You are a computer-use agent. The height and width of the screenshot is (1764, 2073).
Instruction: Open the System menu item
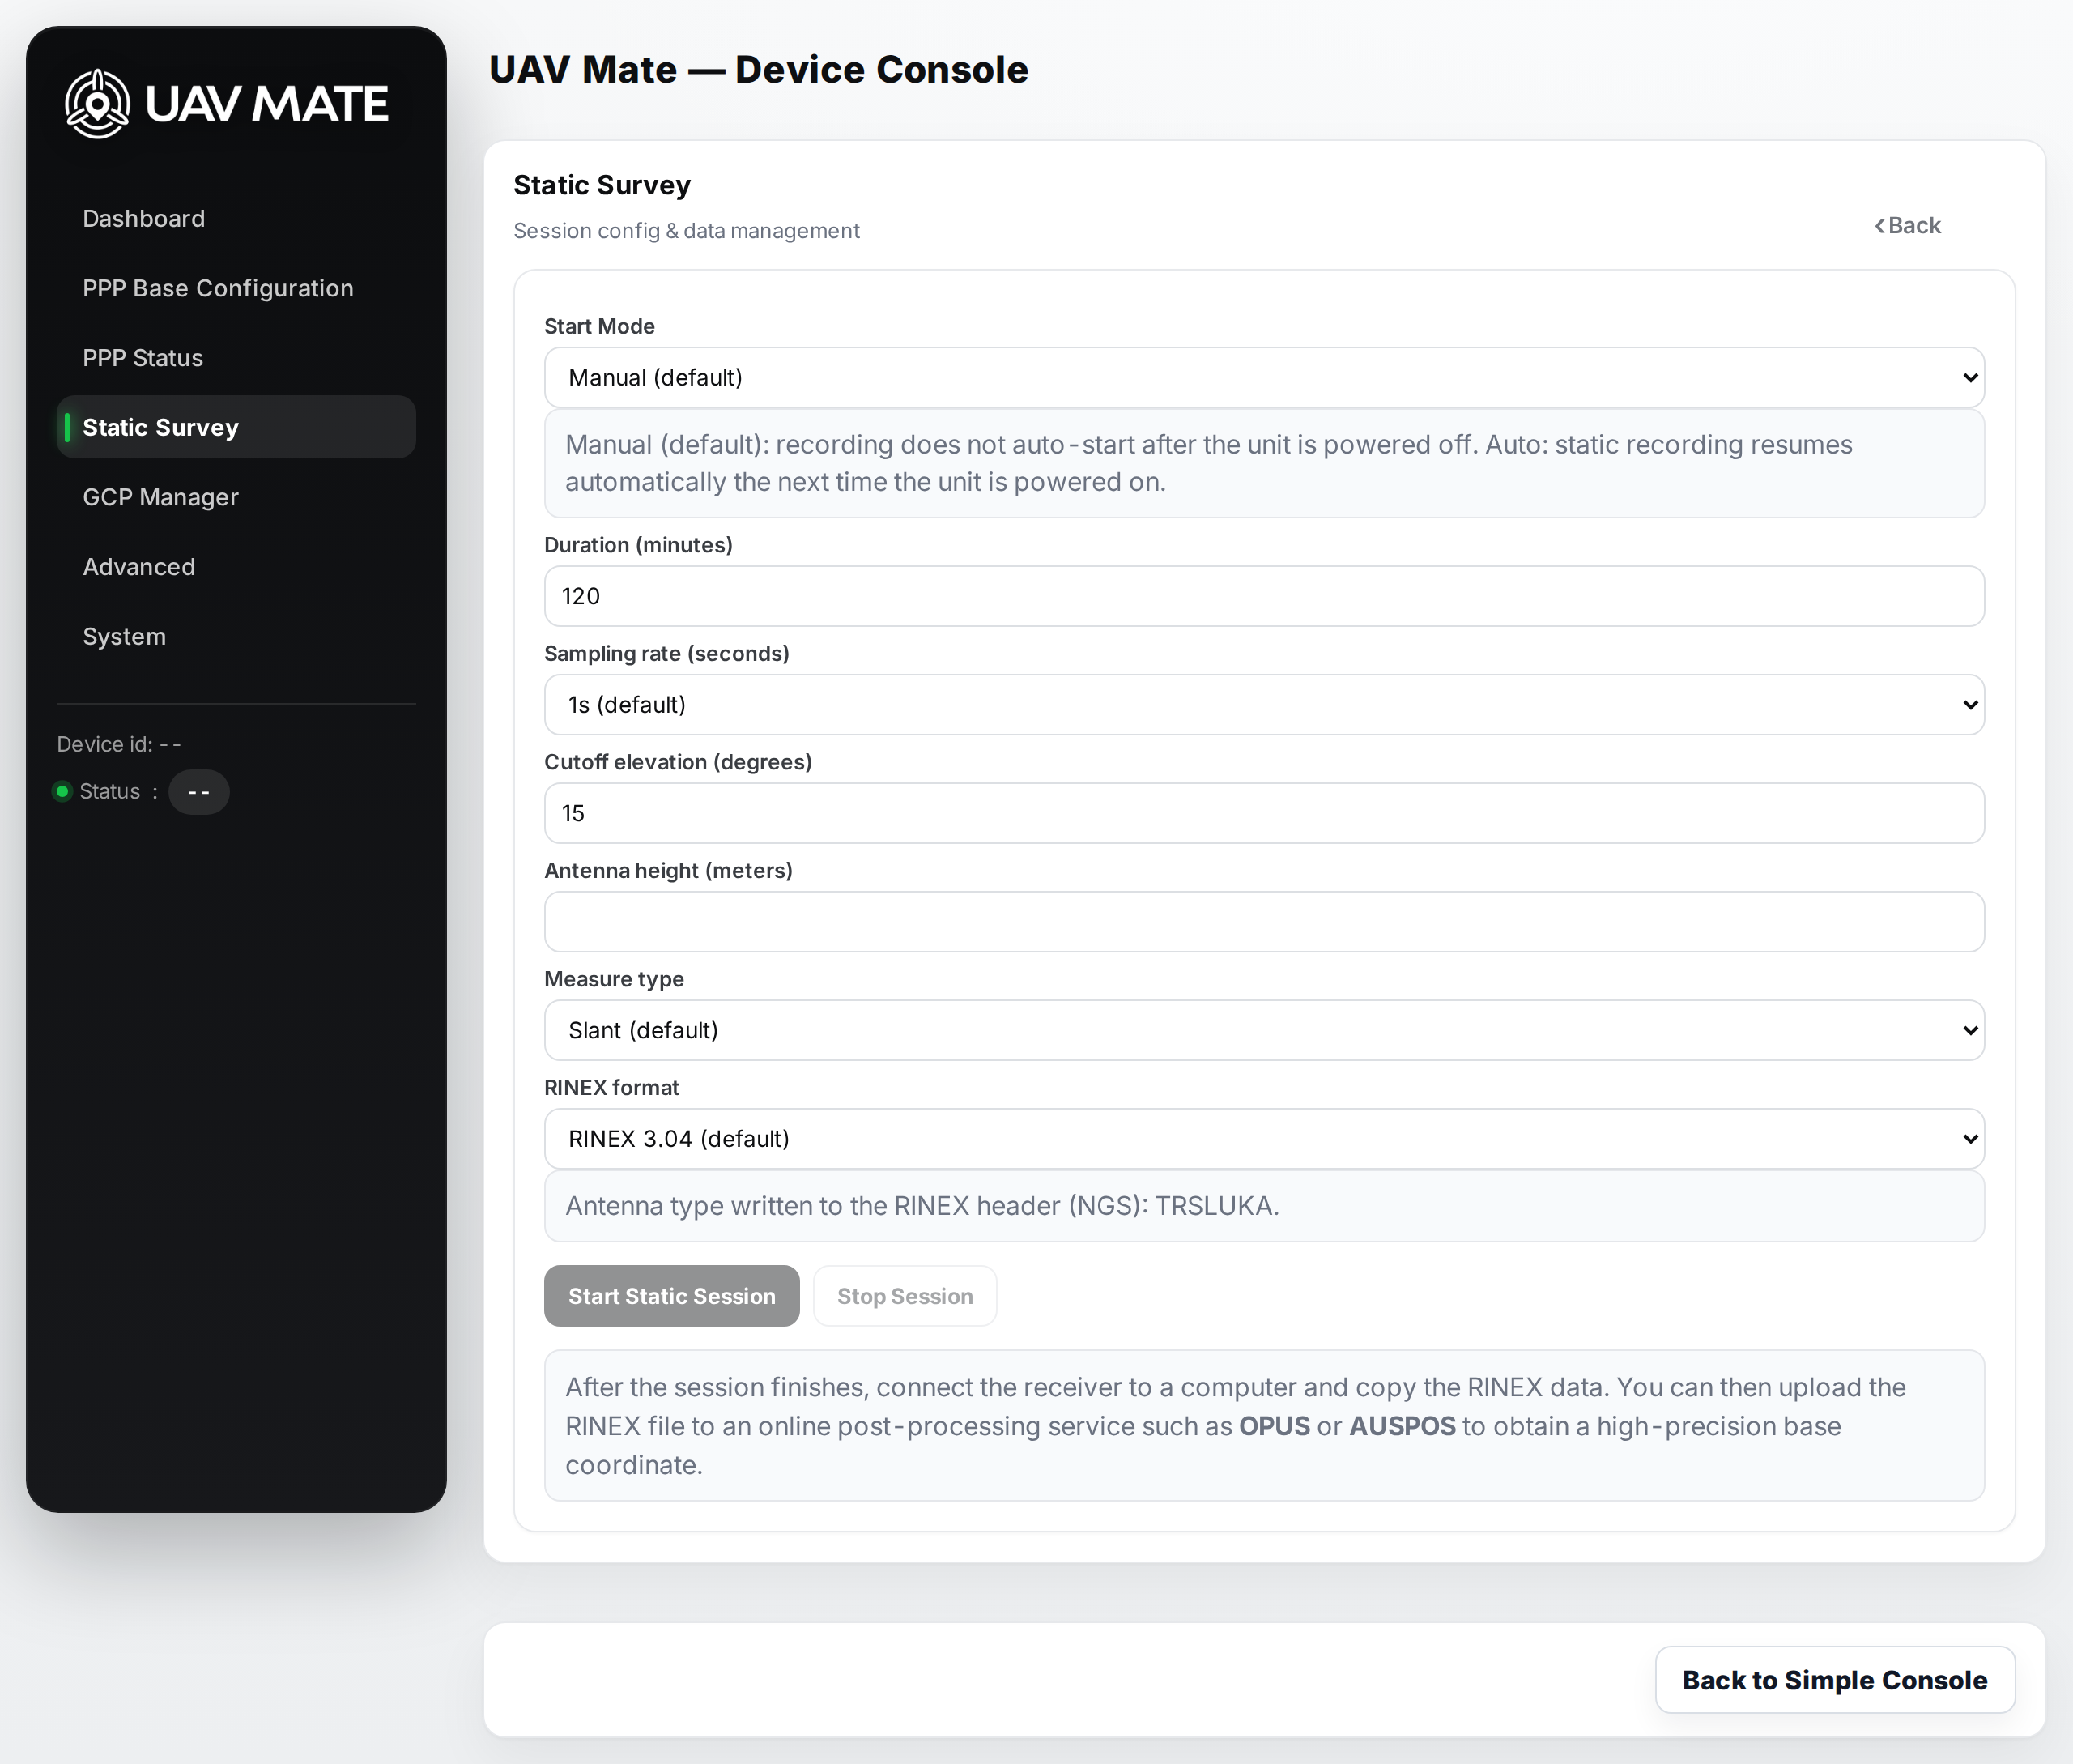[236, 636]
